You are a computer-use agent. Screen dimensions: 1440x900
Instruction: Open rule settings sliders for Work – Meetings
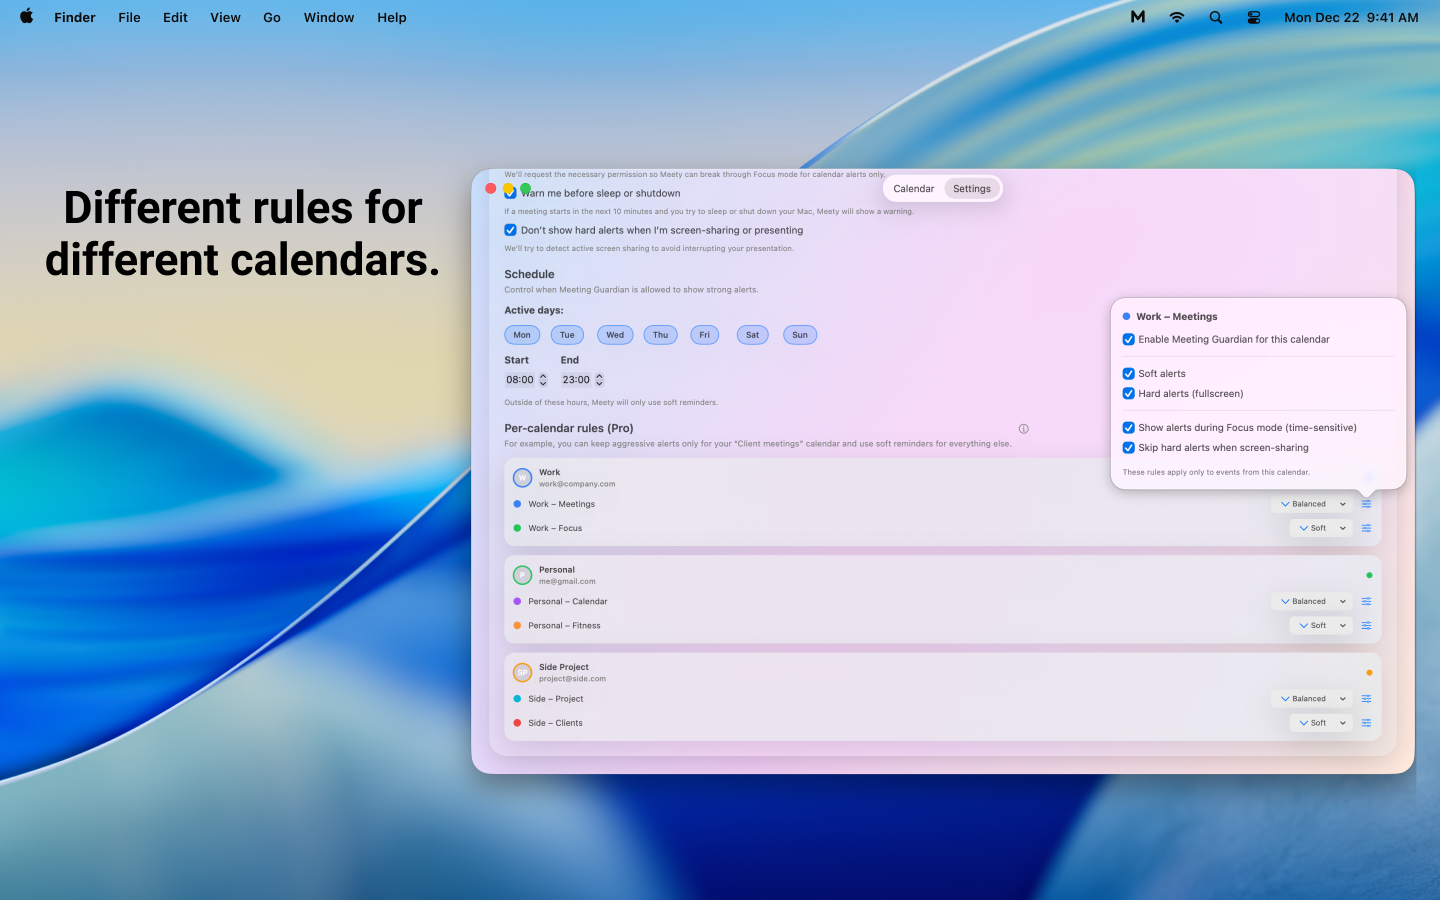click(1366, 503)
